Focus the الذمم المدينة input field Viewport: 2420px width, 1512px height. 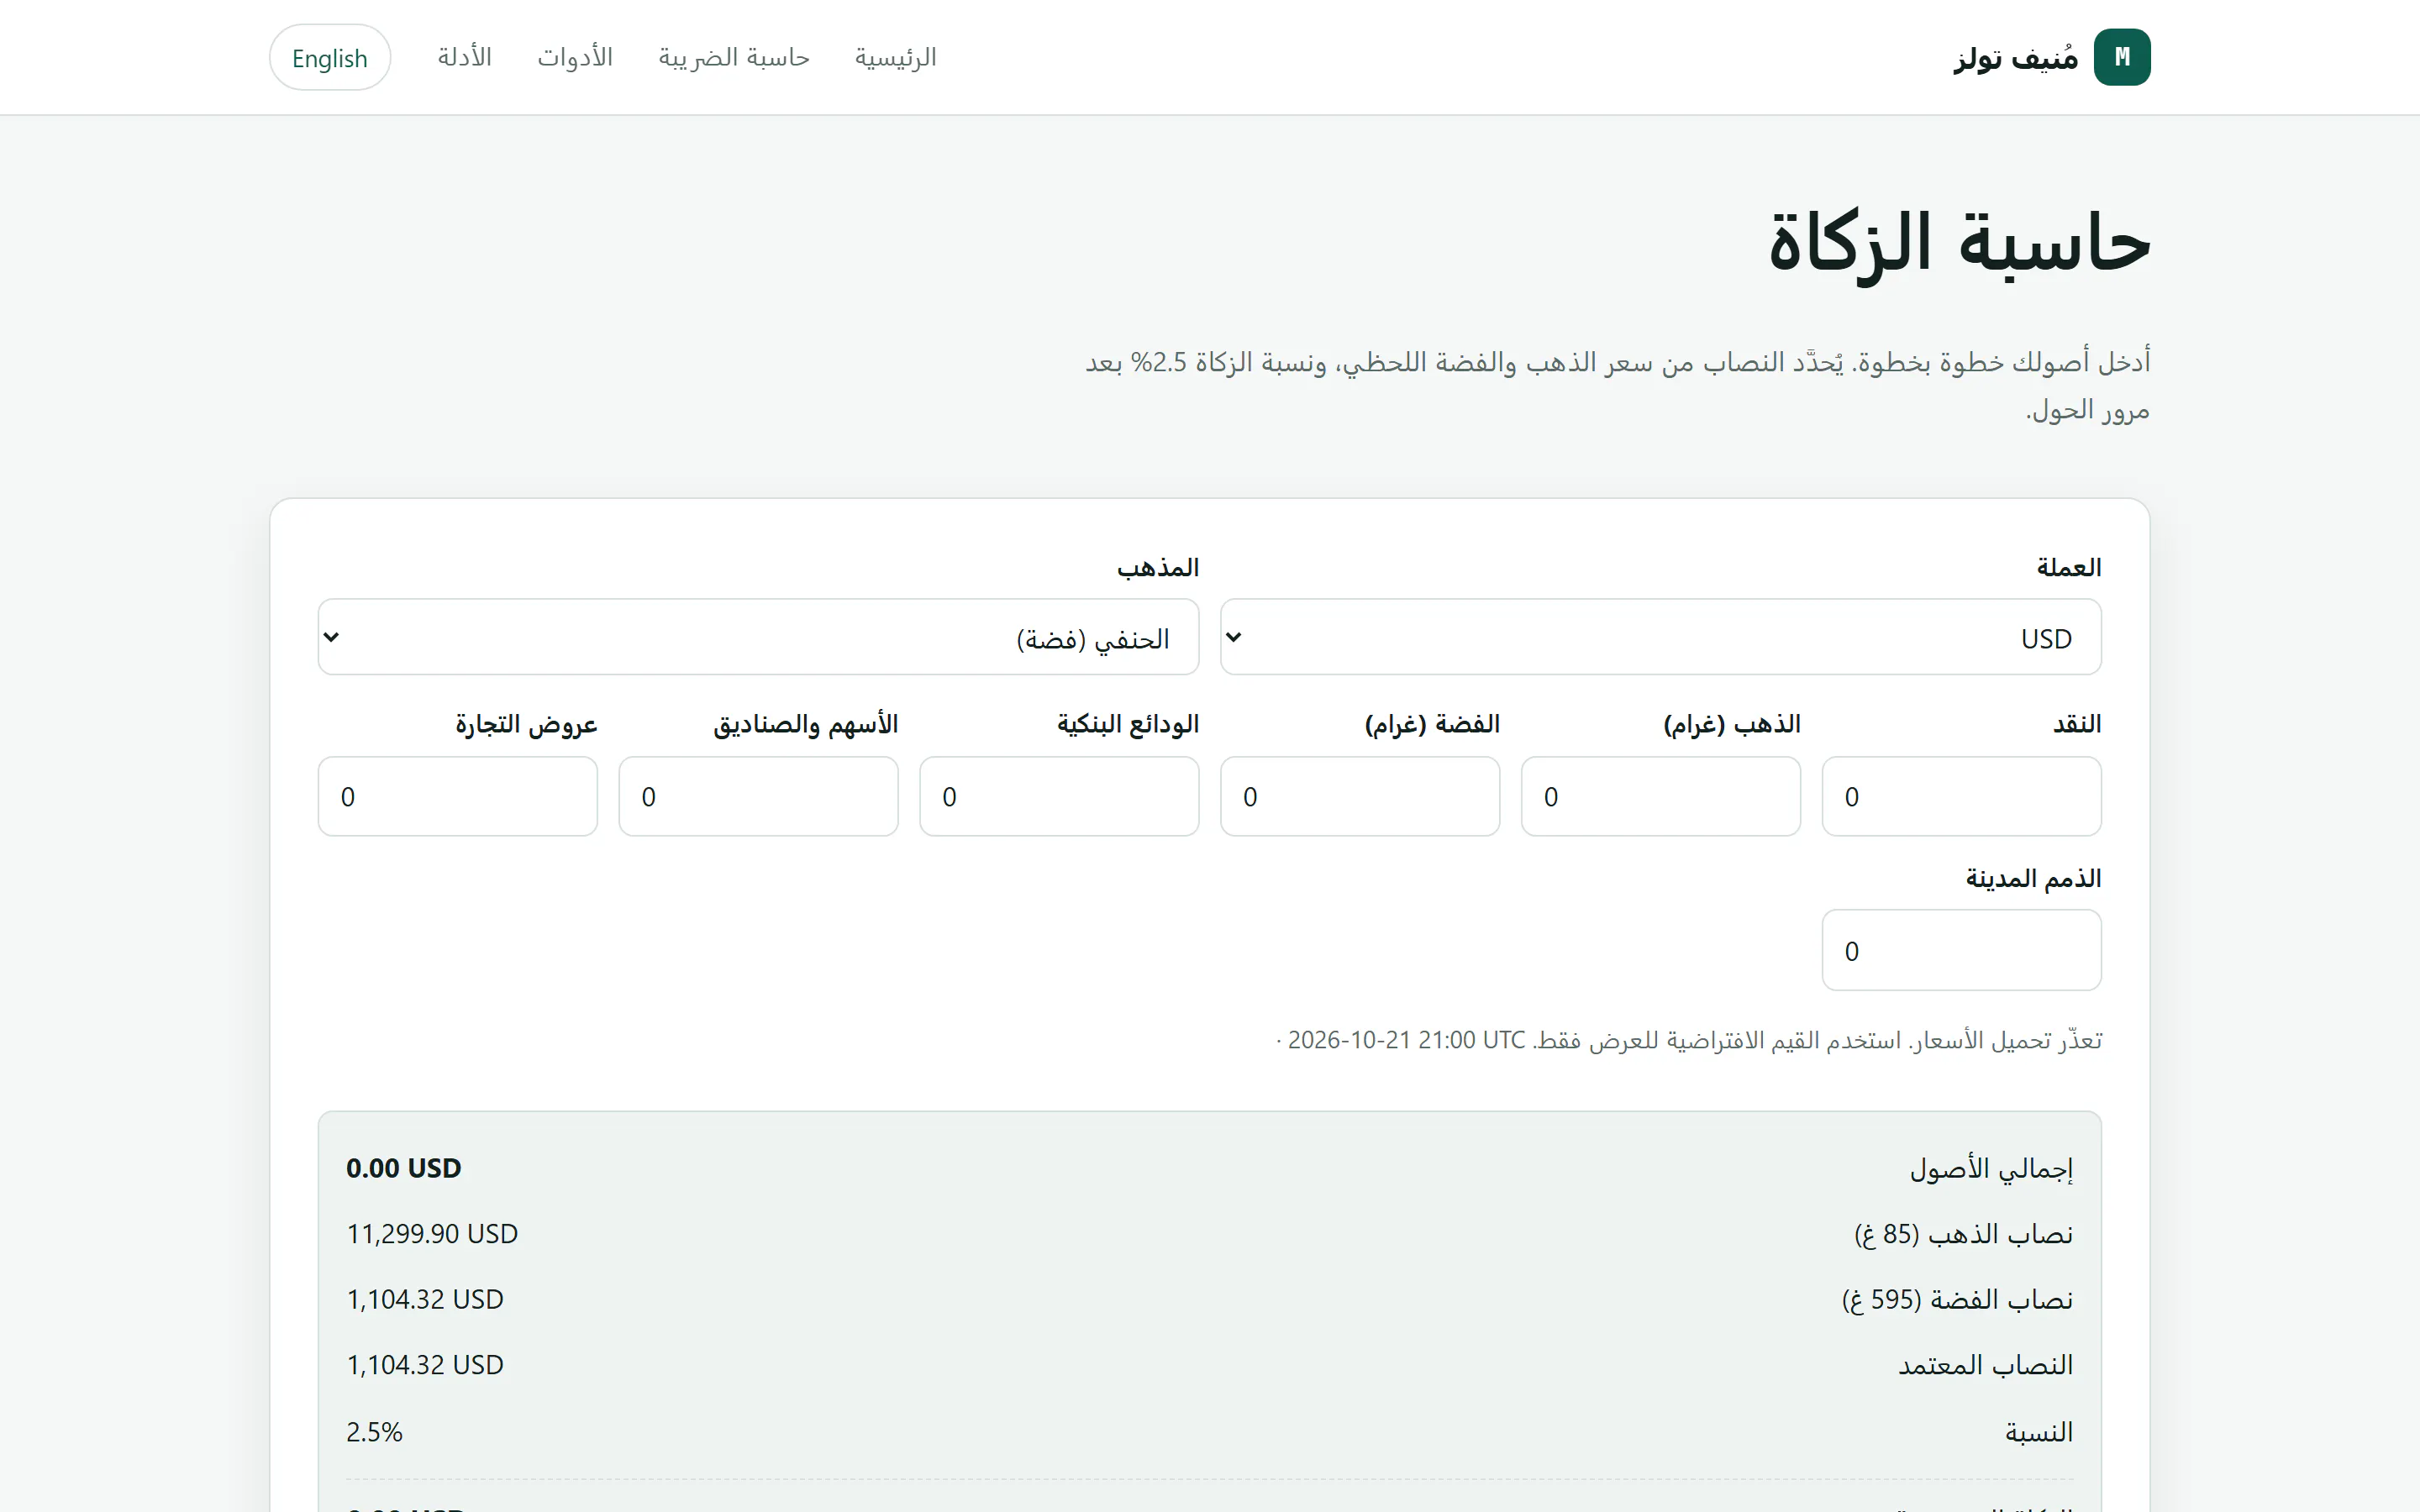pos(1961,950)
